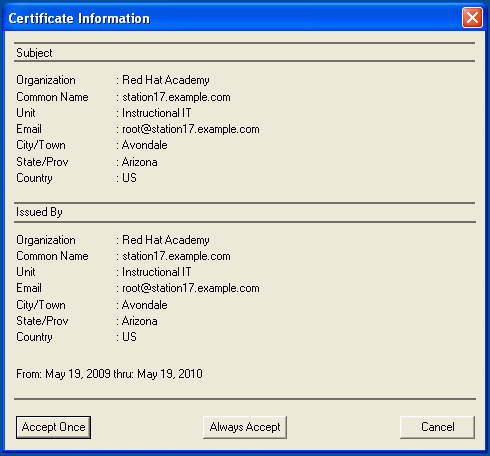
Task: Click Red Hat Academy under Subject
Action: (x=166, y=80)
